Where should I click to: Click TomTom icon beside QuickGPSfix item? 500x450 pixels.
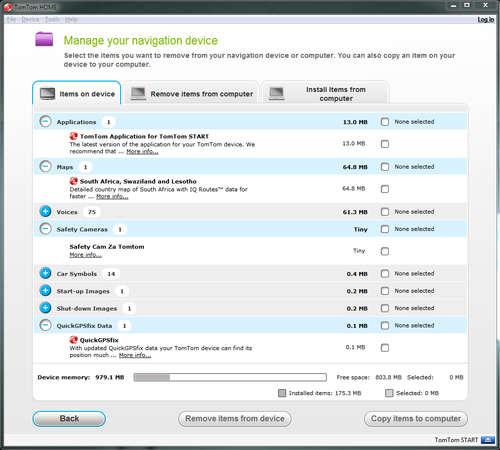point(73,340)
